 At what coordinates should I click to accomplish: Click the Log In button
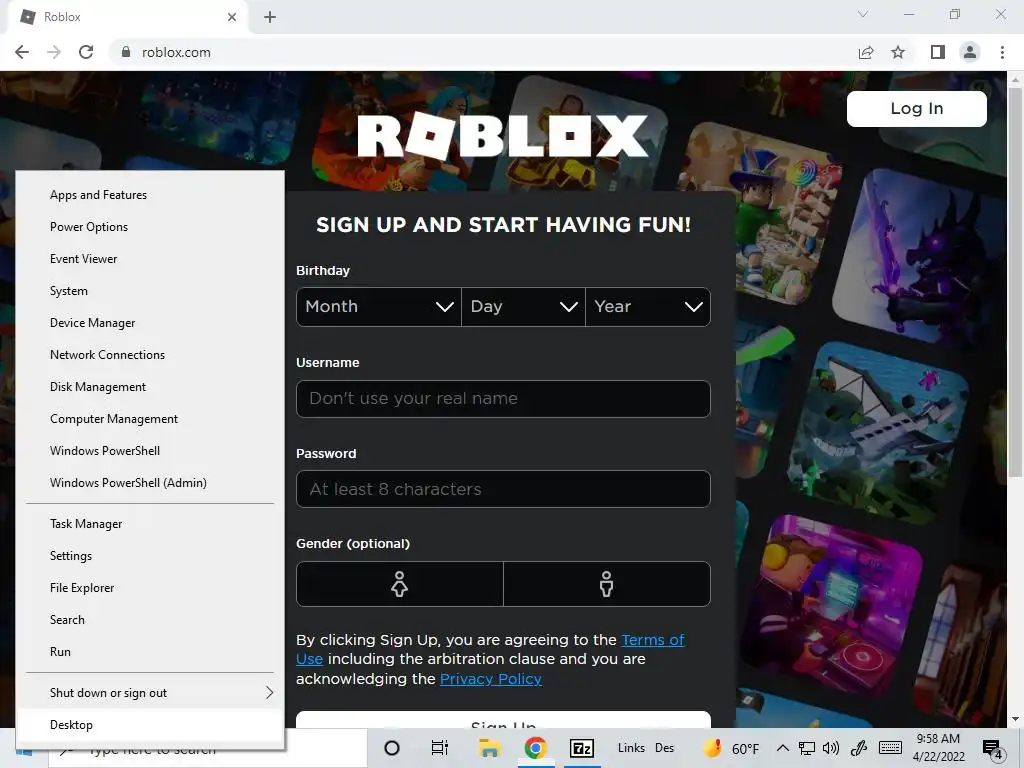coord(916,108)
